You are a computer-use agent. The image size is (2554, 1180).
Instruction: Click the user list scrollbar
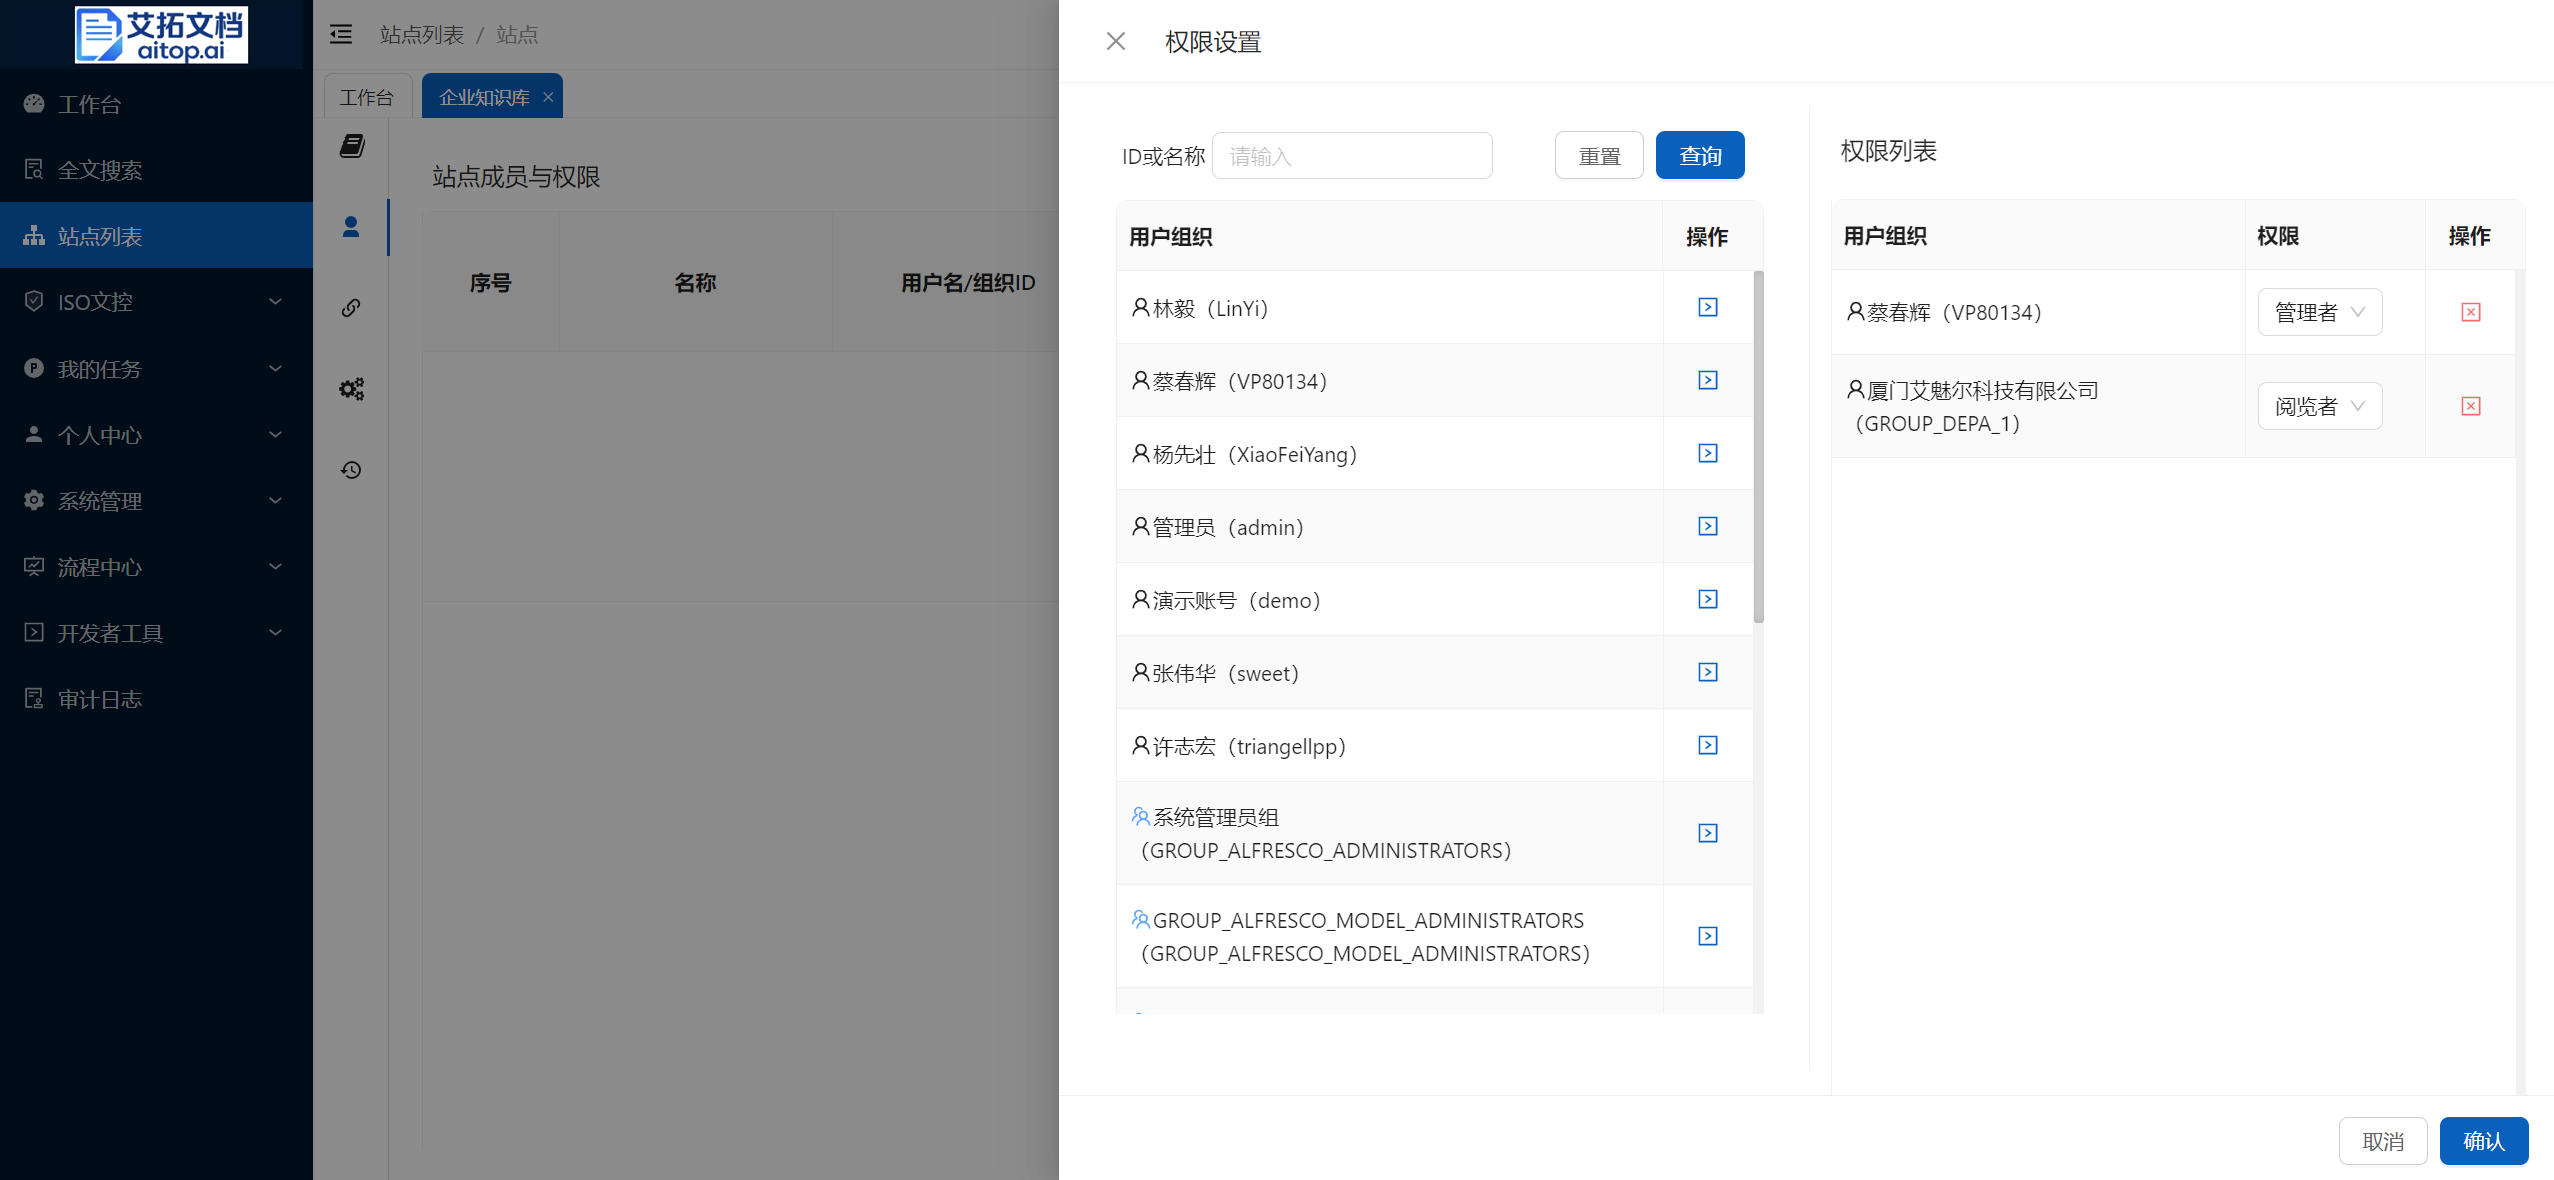[x=1758, y=447]
